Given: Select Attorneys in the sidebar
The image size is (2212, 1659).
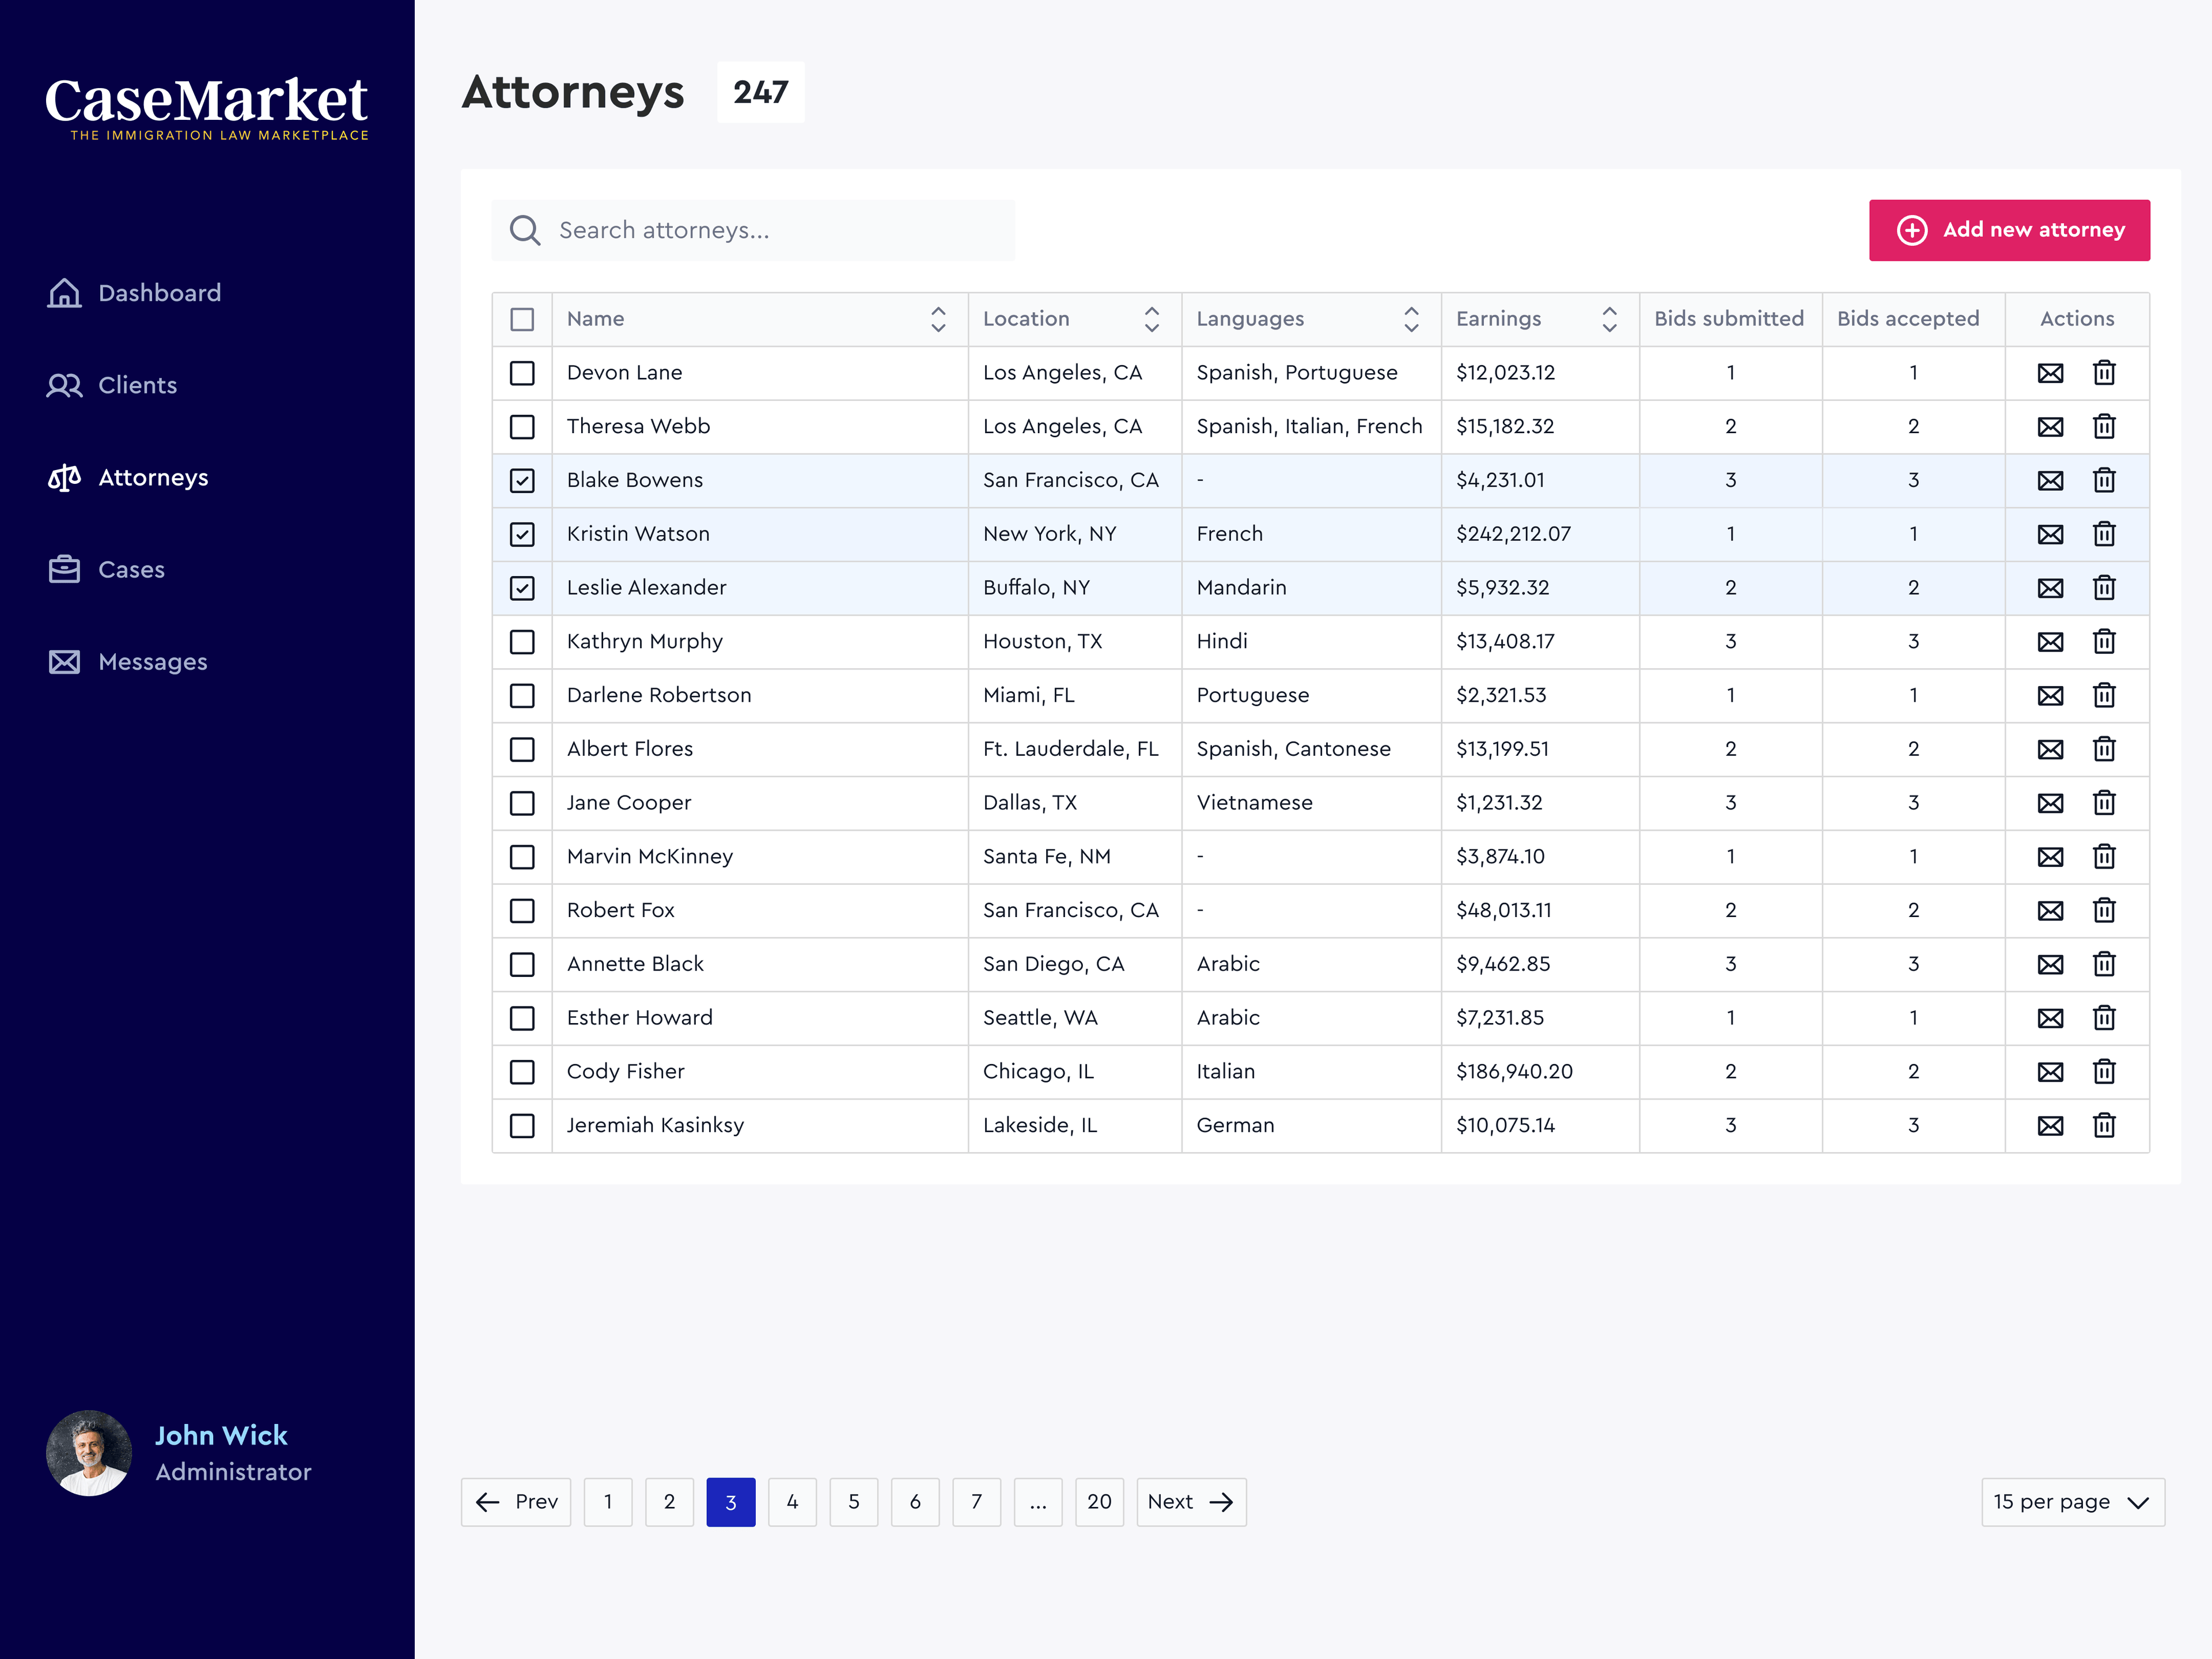Looking at the screenshot, I should pyautogui.click(x=128, y=478).
